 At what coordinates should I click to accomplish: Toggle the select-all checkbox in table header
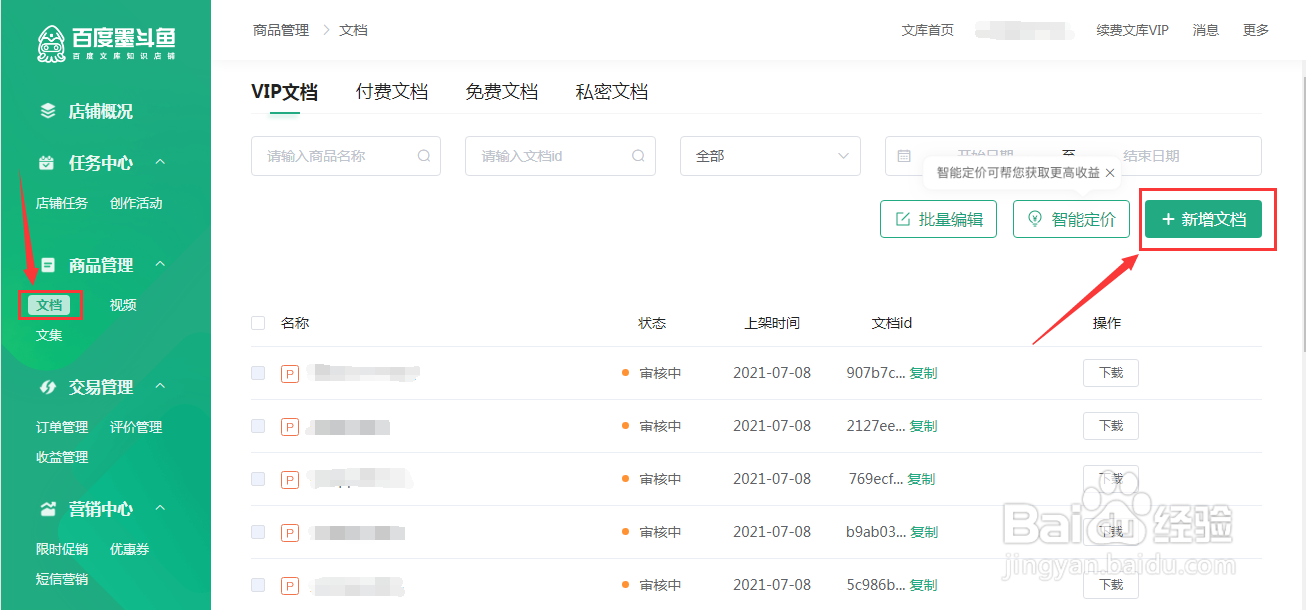coord(257,323)
